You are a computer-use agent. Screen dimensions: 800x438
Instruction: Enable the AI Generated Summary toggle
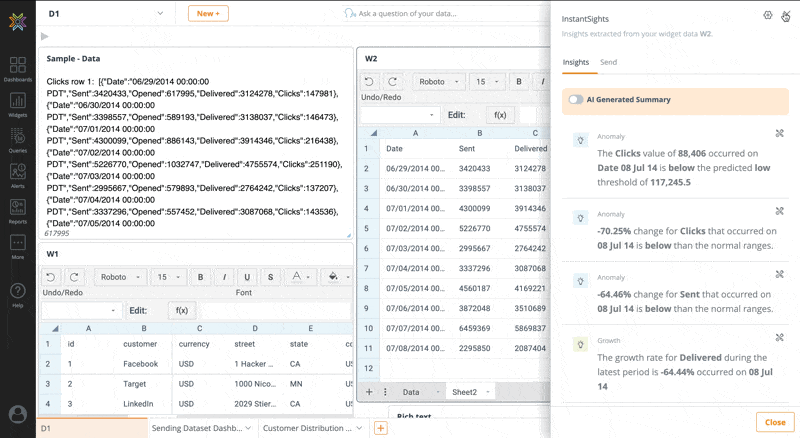click(576, 100)
